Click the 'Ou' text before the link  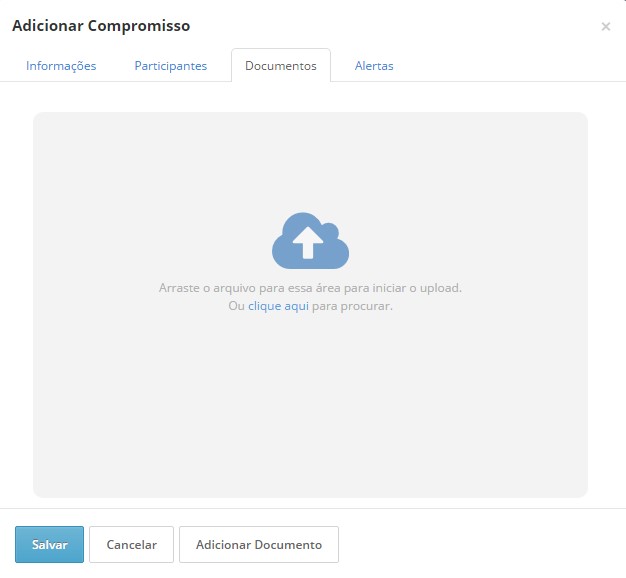coord(236,306)
